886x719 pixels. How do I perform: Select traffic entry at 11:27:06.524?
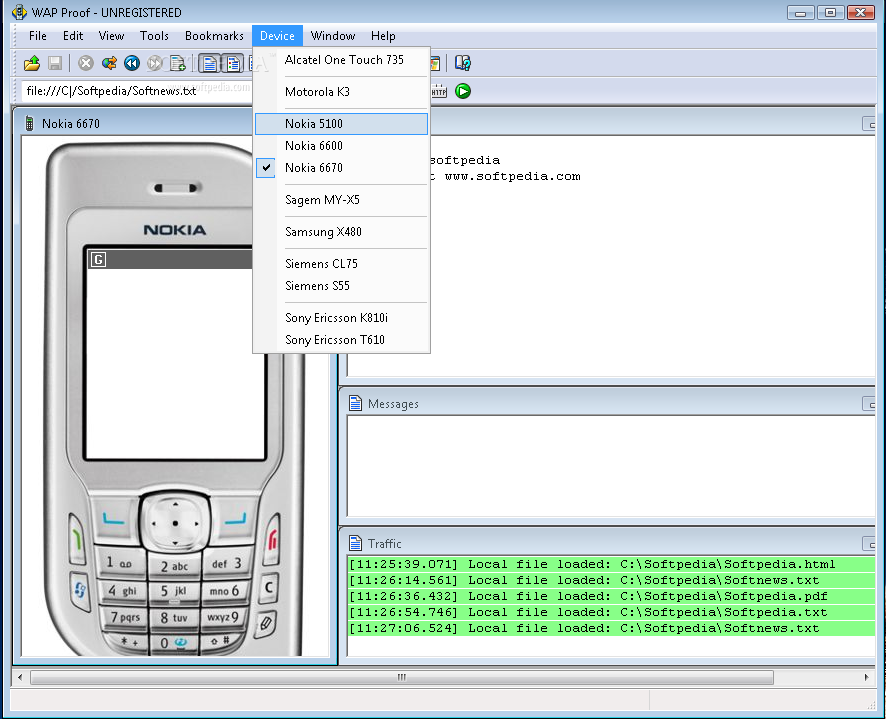611,628
